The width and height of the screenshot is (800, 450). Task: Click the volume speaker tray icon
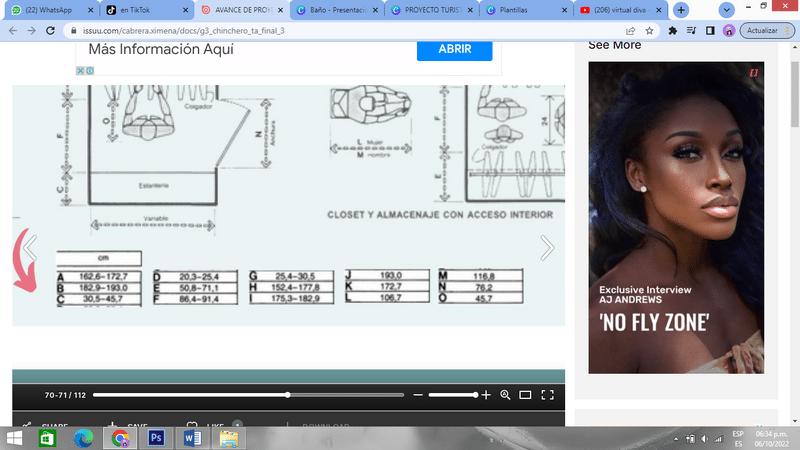point(704,439)
